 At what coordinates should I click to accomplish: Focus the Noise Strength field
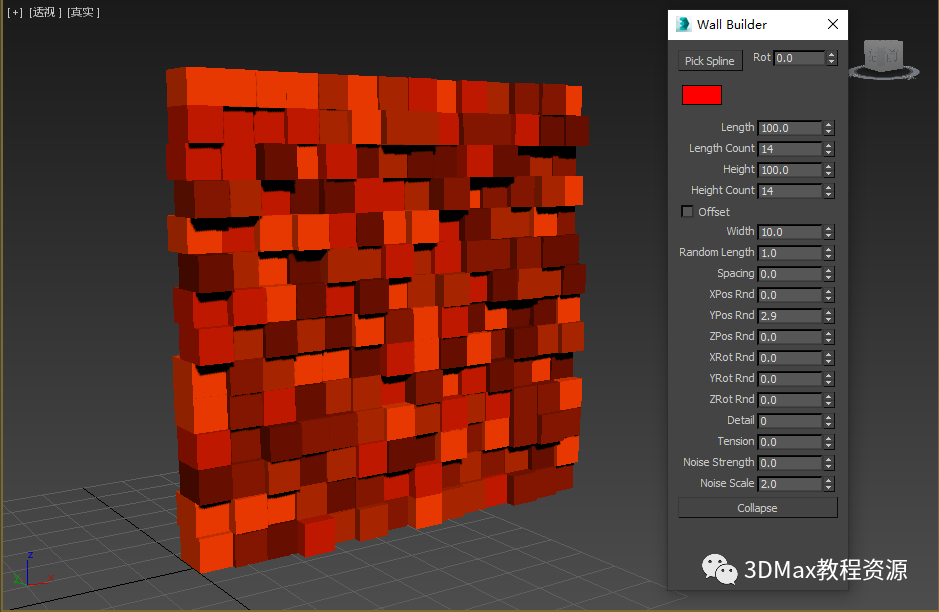pyautogui.click(x=790, y=463)
